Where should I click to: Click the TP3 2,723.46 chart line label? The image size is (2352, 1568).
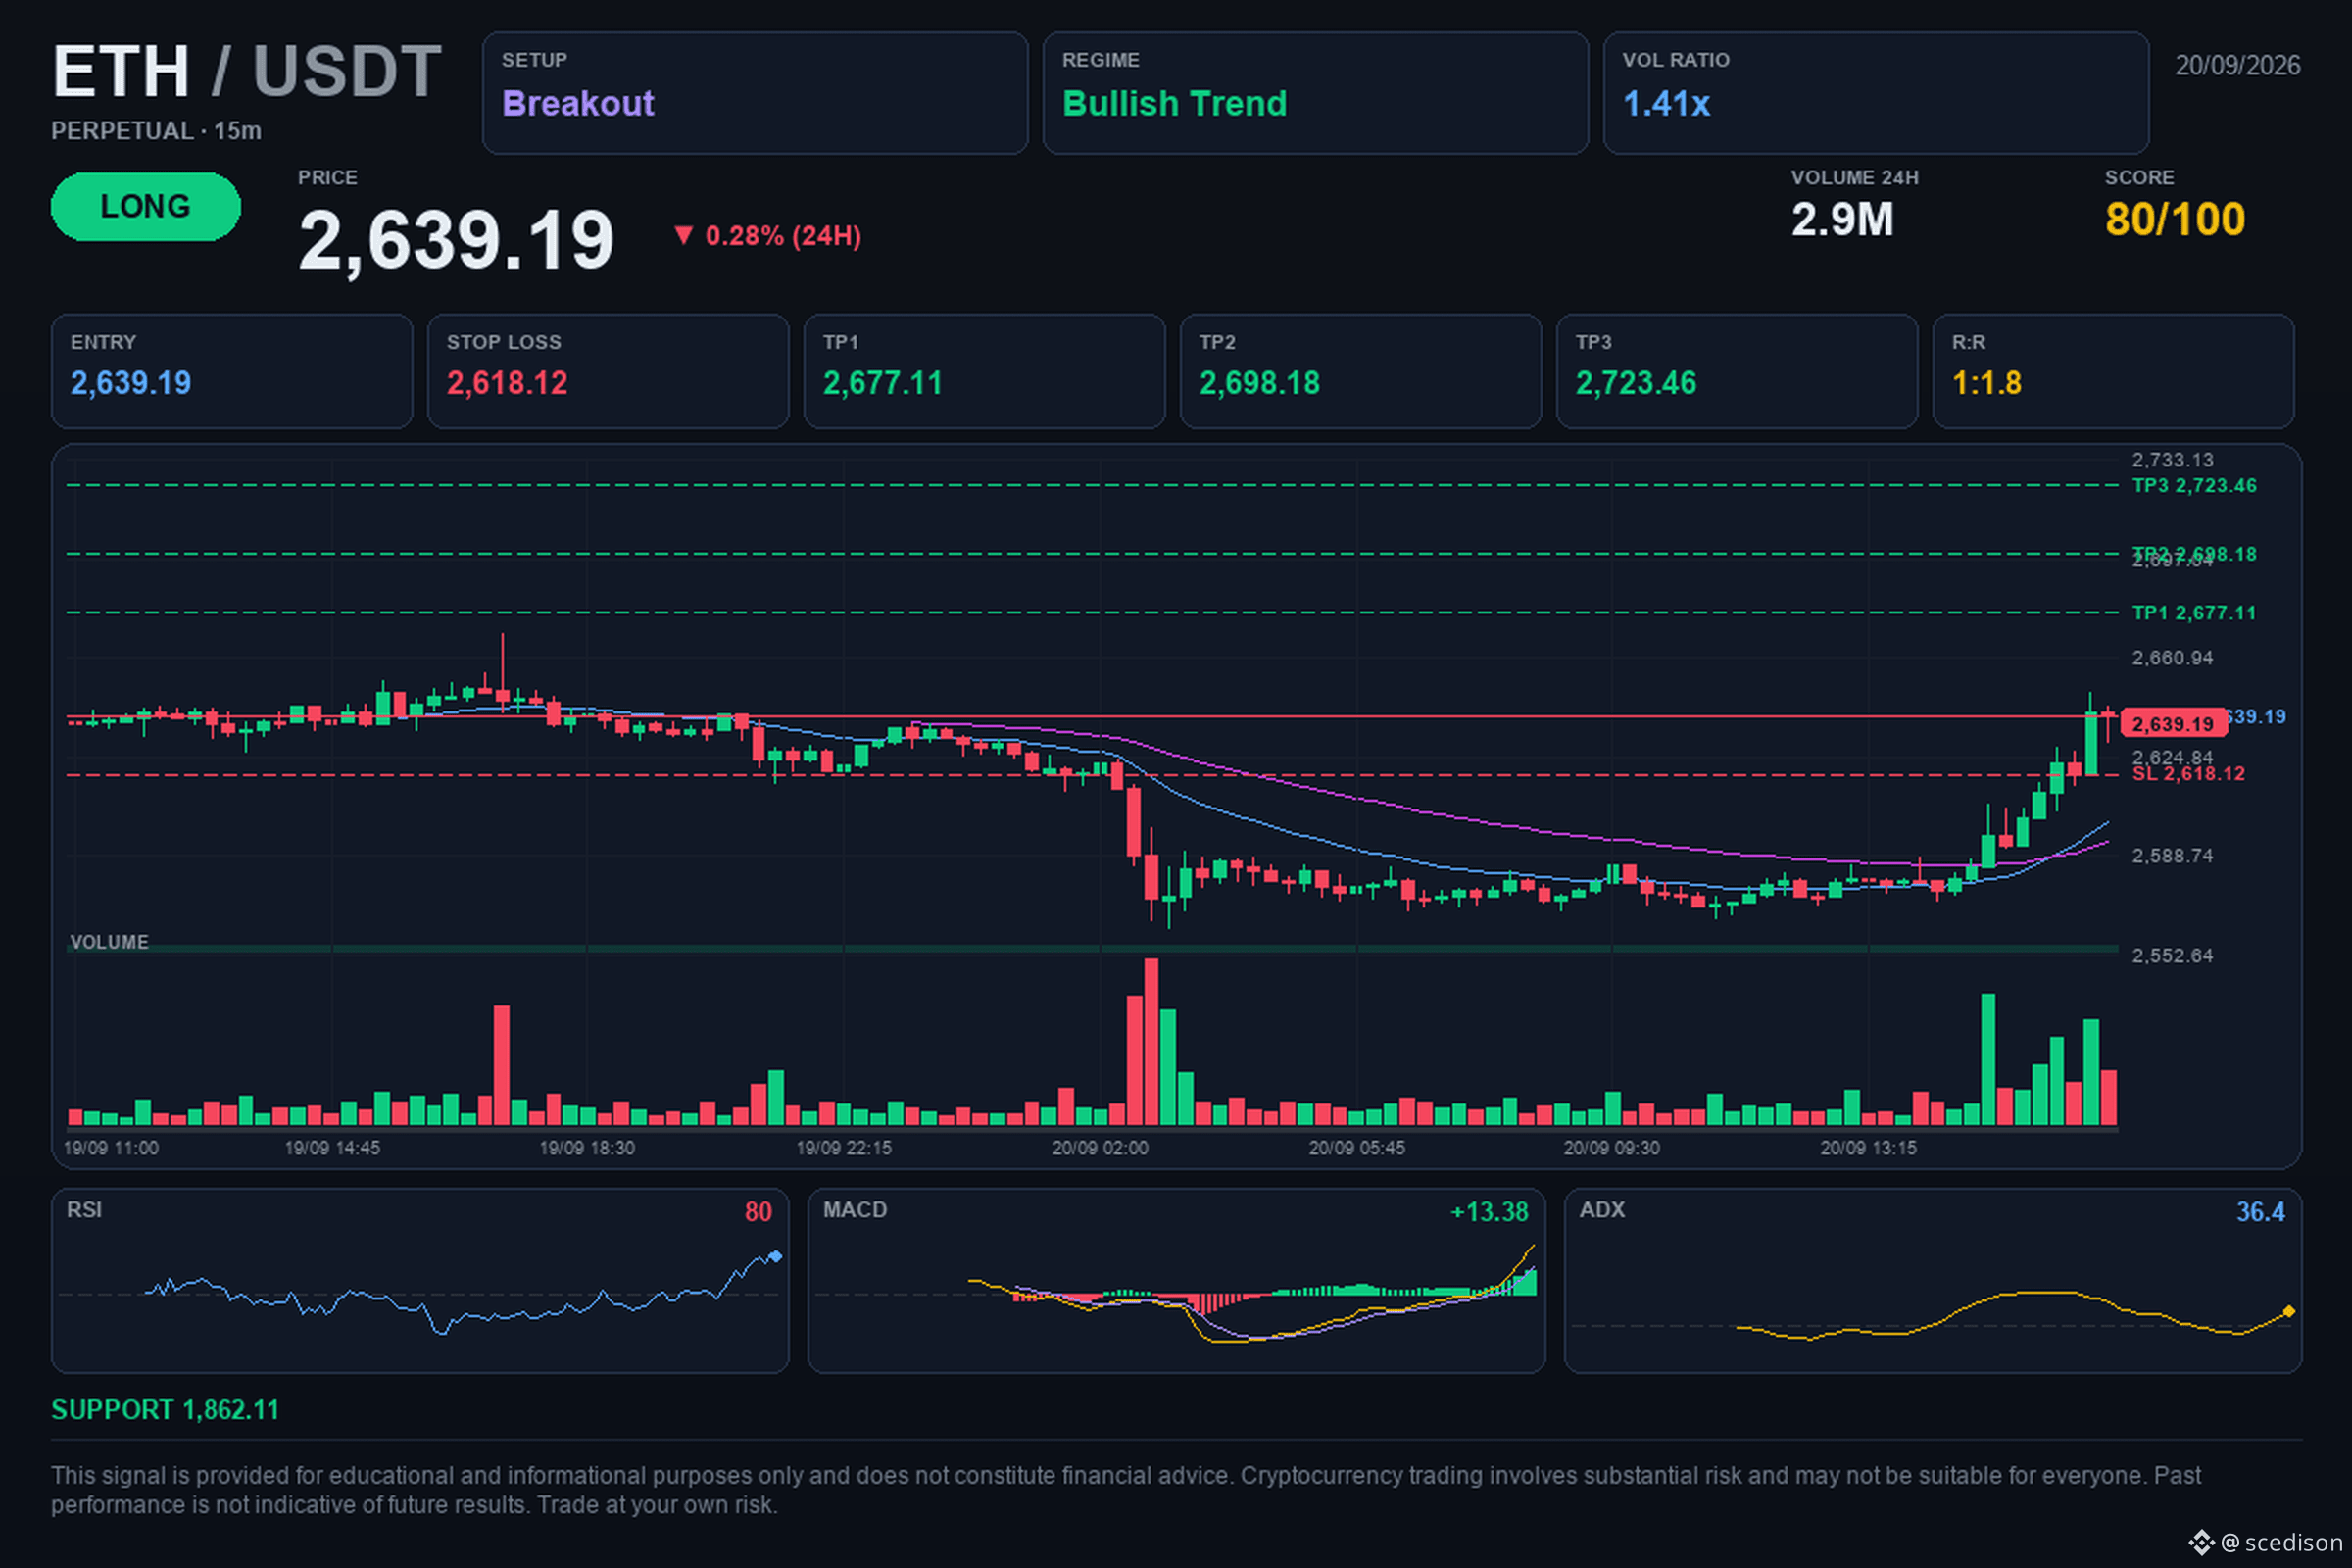tap(2194, 486)
